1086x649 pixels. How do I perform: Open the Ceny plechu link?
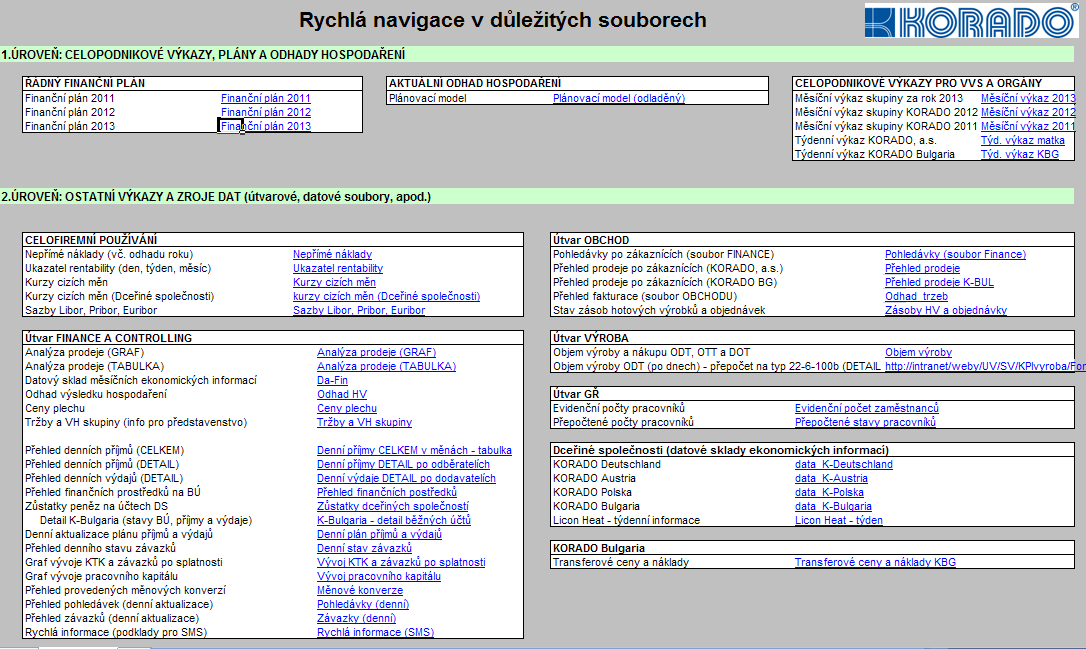pos(347,408)
